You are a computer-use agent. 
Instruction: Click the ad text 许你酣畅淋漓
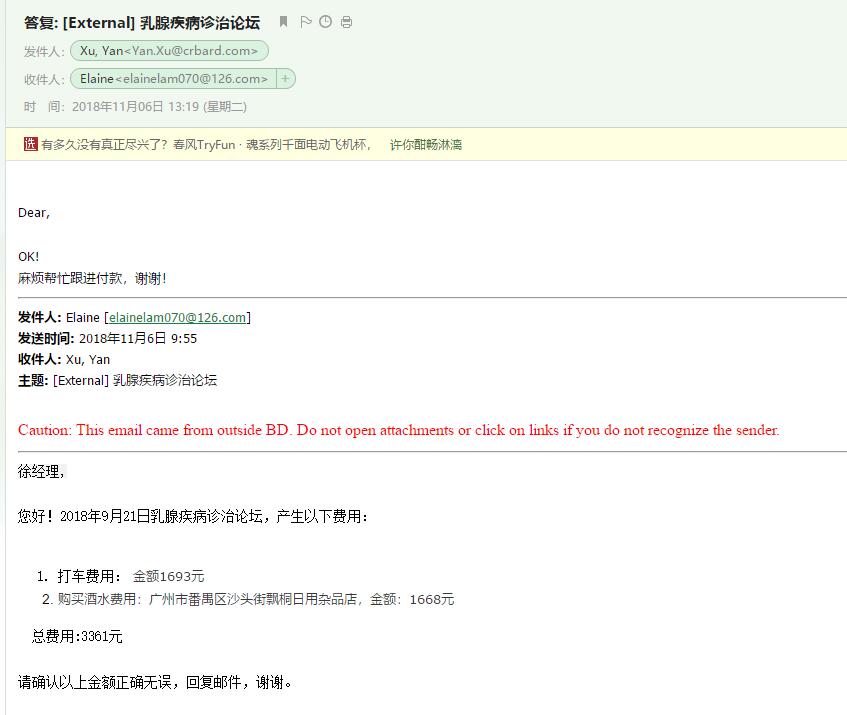(425, 145)
